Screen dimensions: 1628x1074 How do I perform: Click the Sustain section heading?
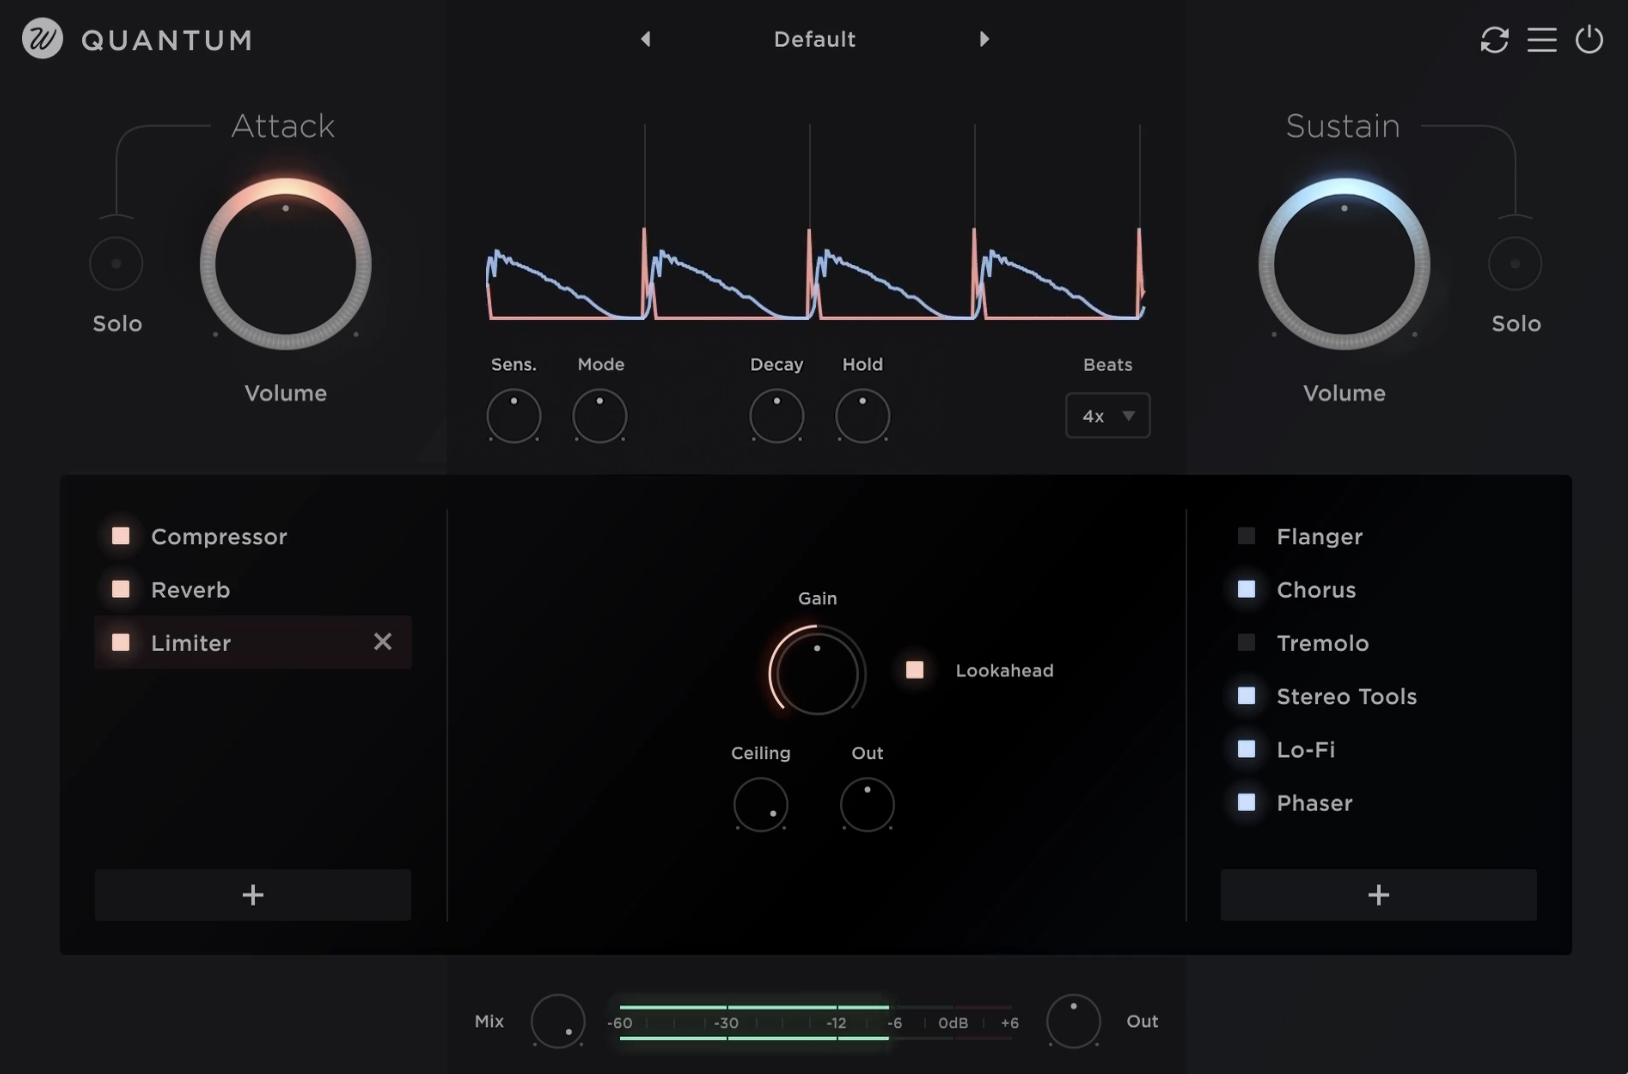pos(1343,126)
